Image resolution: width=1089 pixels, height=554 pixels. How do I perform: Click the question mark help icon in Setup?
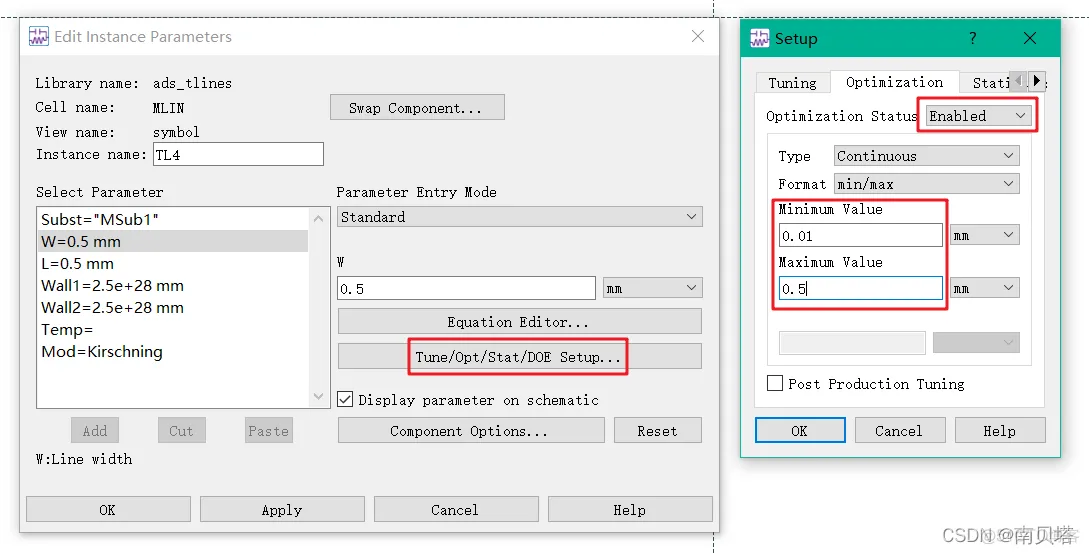pos(972,38)
